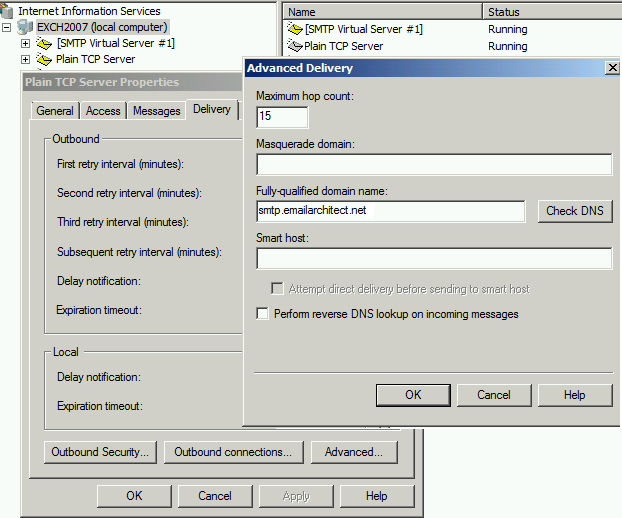Expand the SMTP Virtual Server #1 node
Viewport: 622px width, 518px height.
25,43
